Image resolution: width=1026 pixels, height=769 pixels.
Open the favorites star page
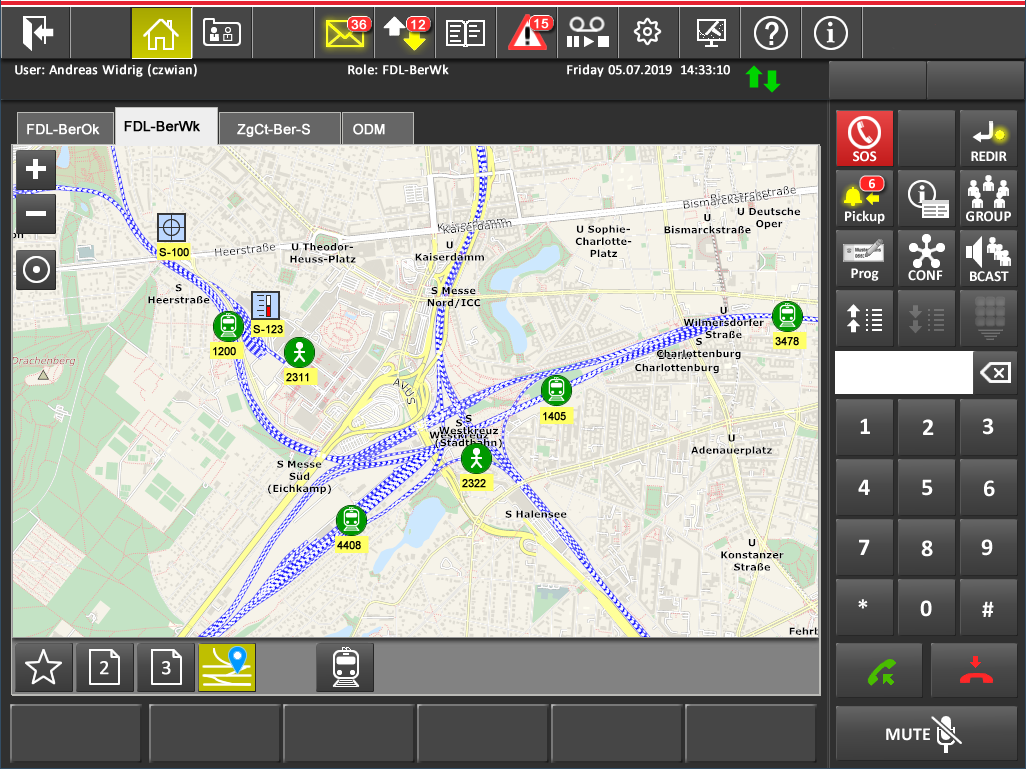point(43,668)
